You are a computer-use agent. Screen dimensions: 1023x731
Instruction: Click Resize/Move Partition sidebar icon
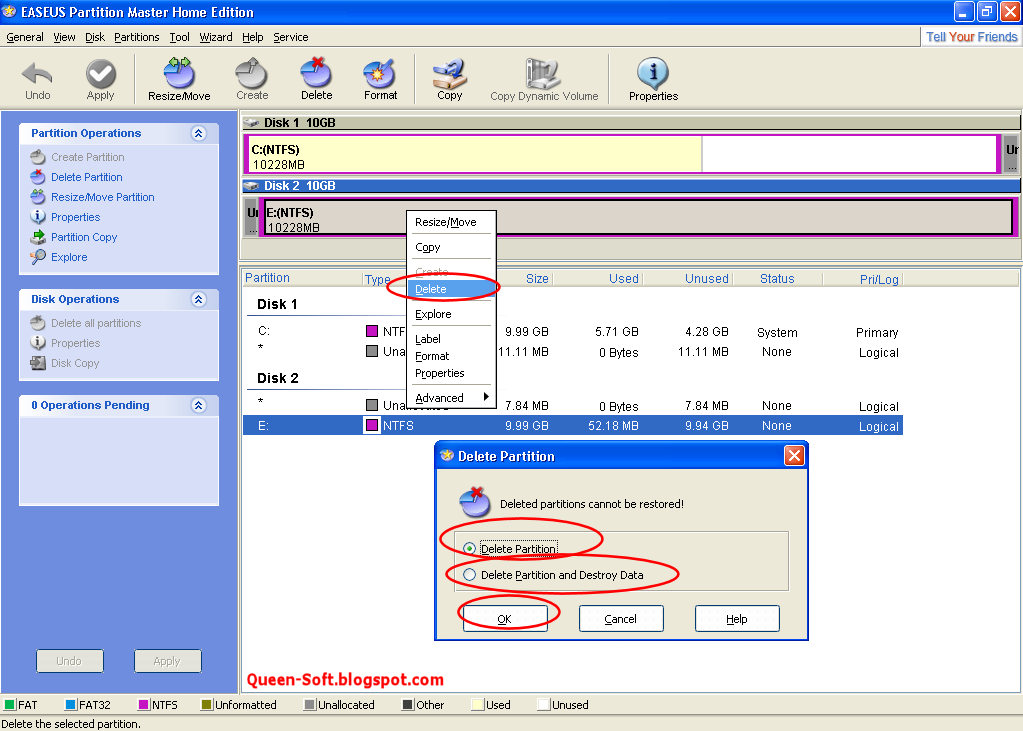[38, 196]
